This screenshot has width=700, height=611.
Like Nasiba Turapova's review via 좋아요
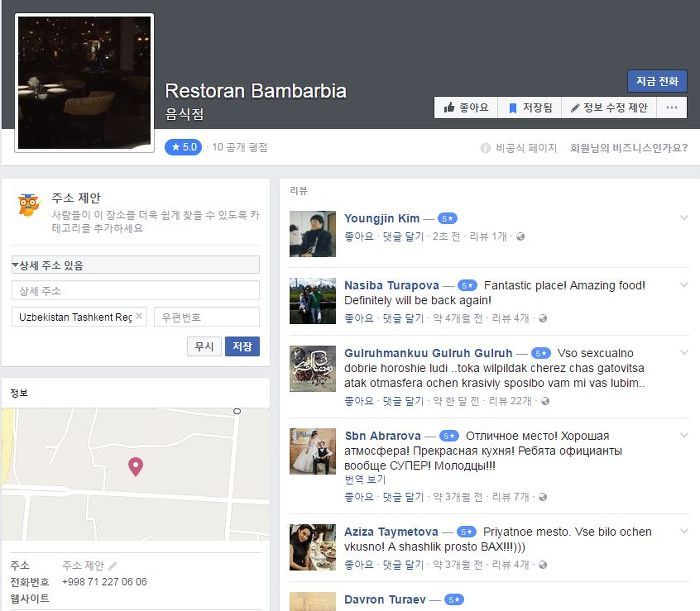coord(359,318)
